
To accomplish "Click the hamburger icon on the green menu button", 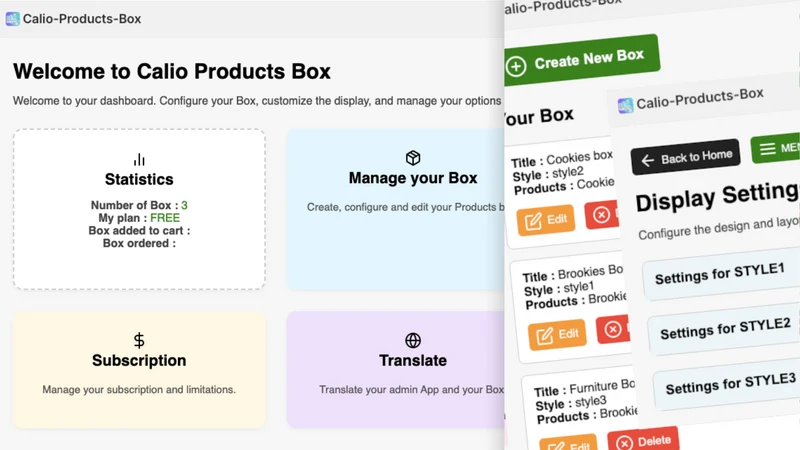I will point(767,149).
